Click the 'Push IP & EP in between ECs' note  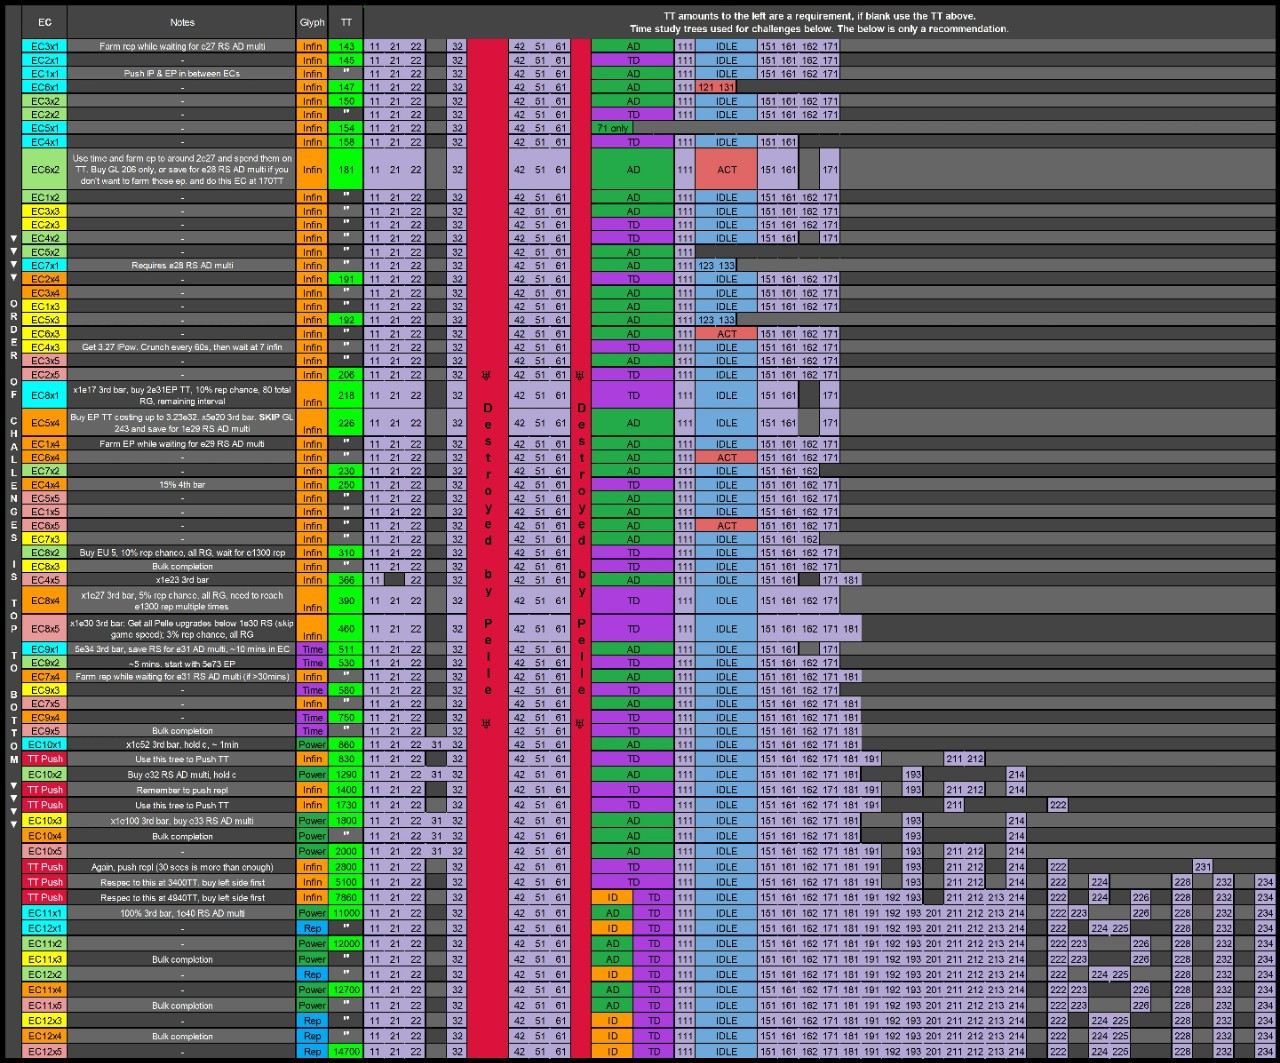click(182, 73)
